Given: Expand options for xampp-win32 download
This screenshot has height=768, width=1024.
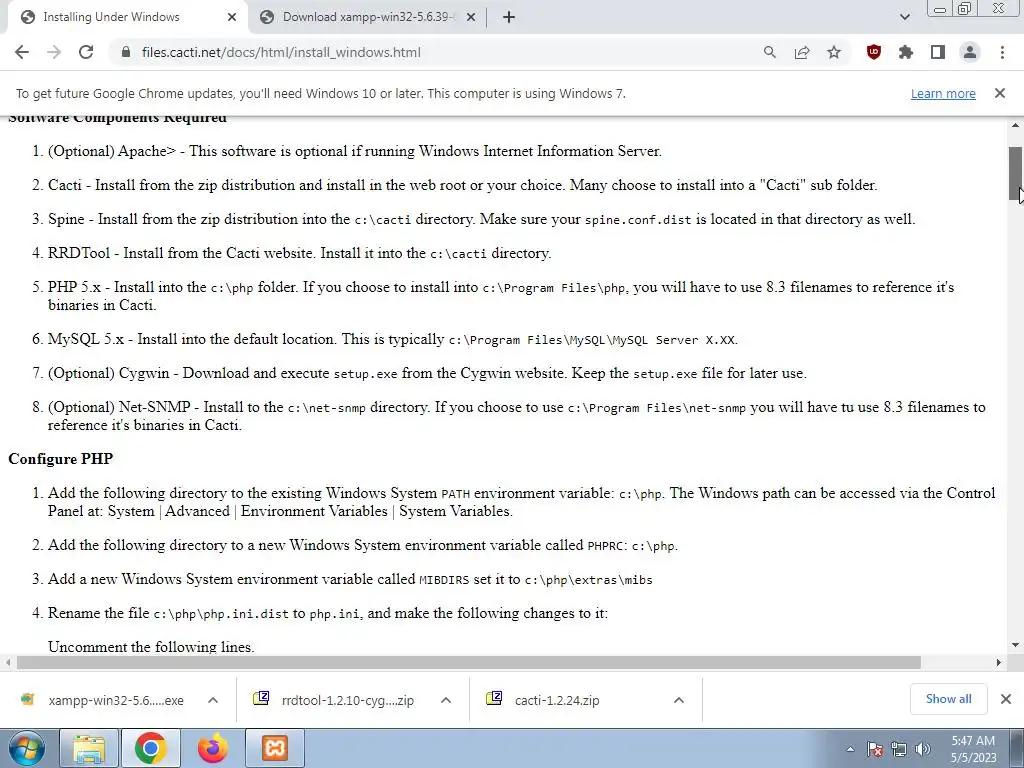Looking at the screenshot, I should 212,700.
